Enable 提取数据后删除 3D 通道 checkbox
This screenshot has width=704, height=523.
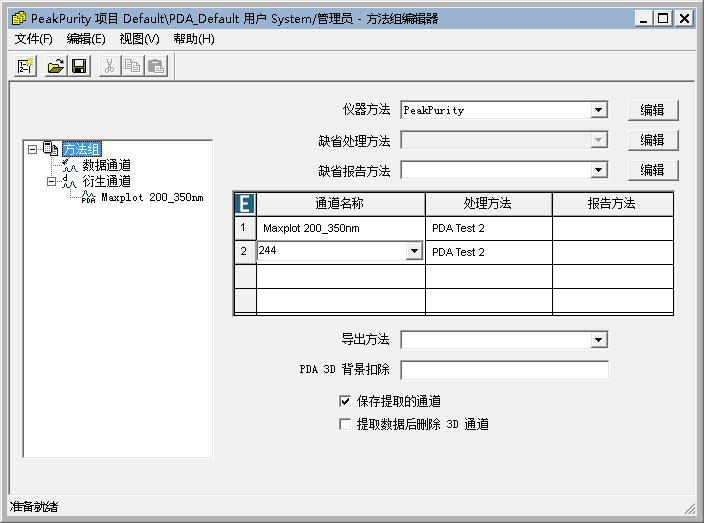345,424
